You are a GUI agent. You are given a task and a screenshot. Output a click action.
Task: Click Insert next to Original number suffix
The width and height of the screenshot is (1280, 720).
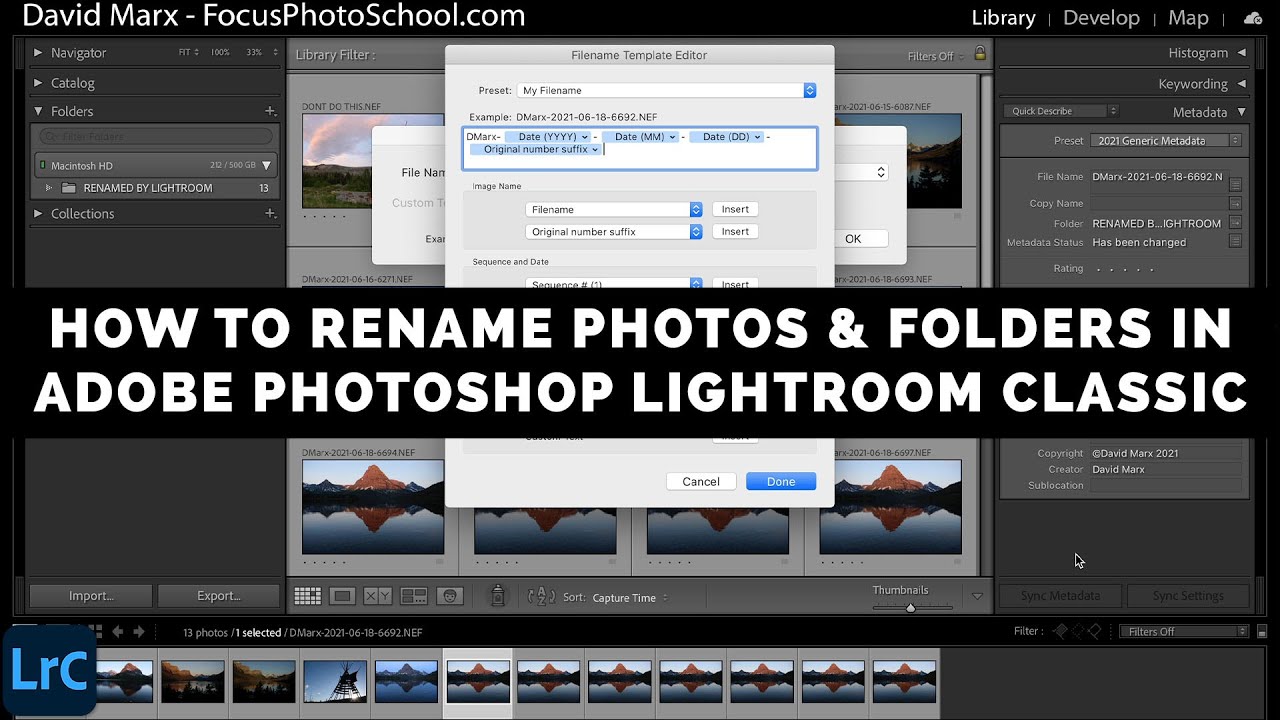(735, 231)
